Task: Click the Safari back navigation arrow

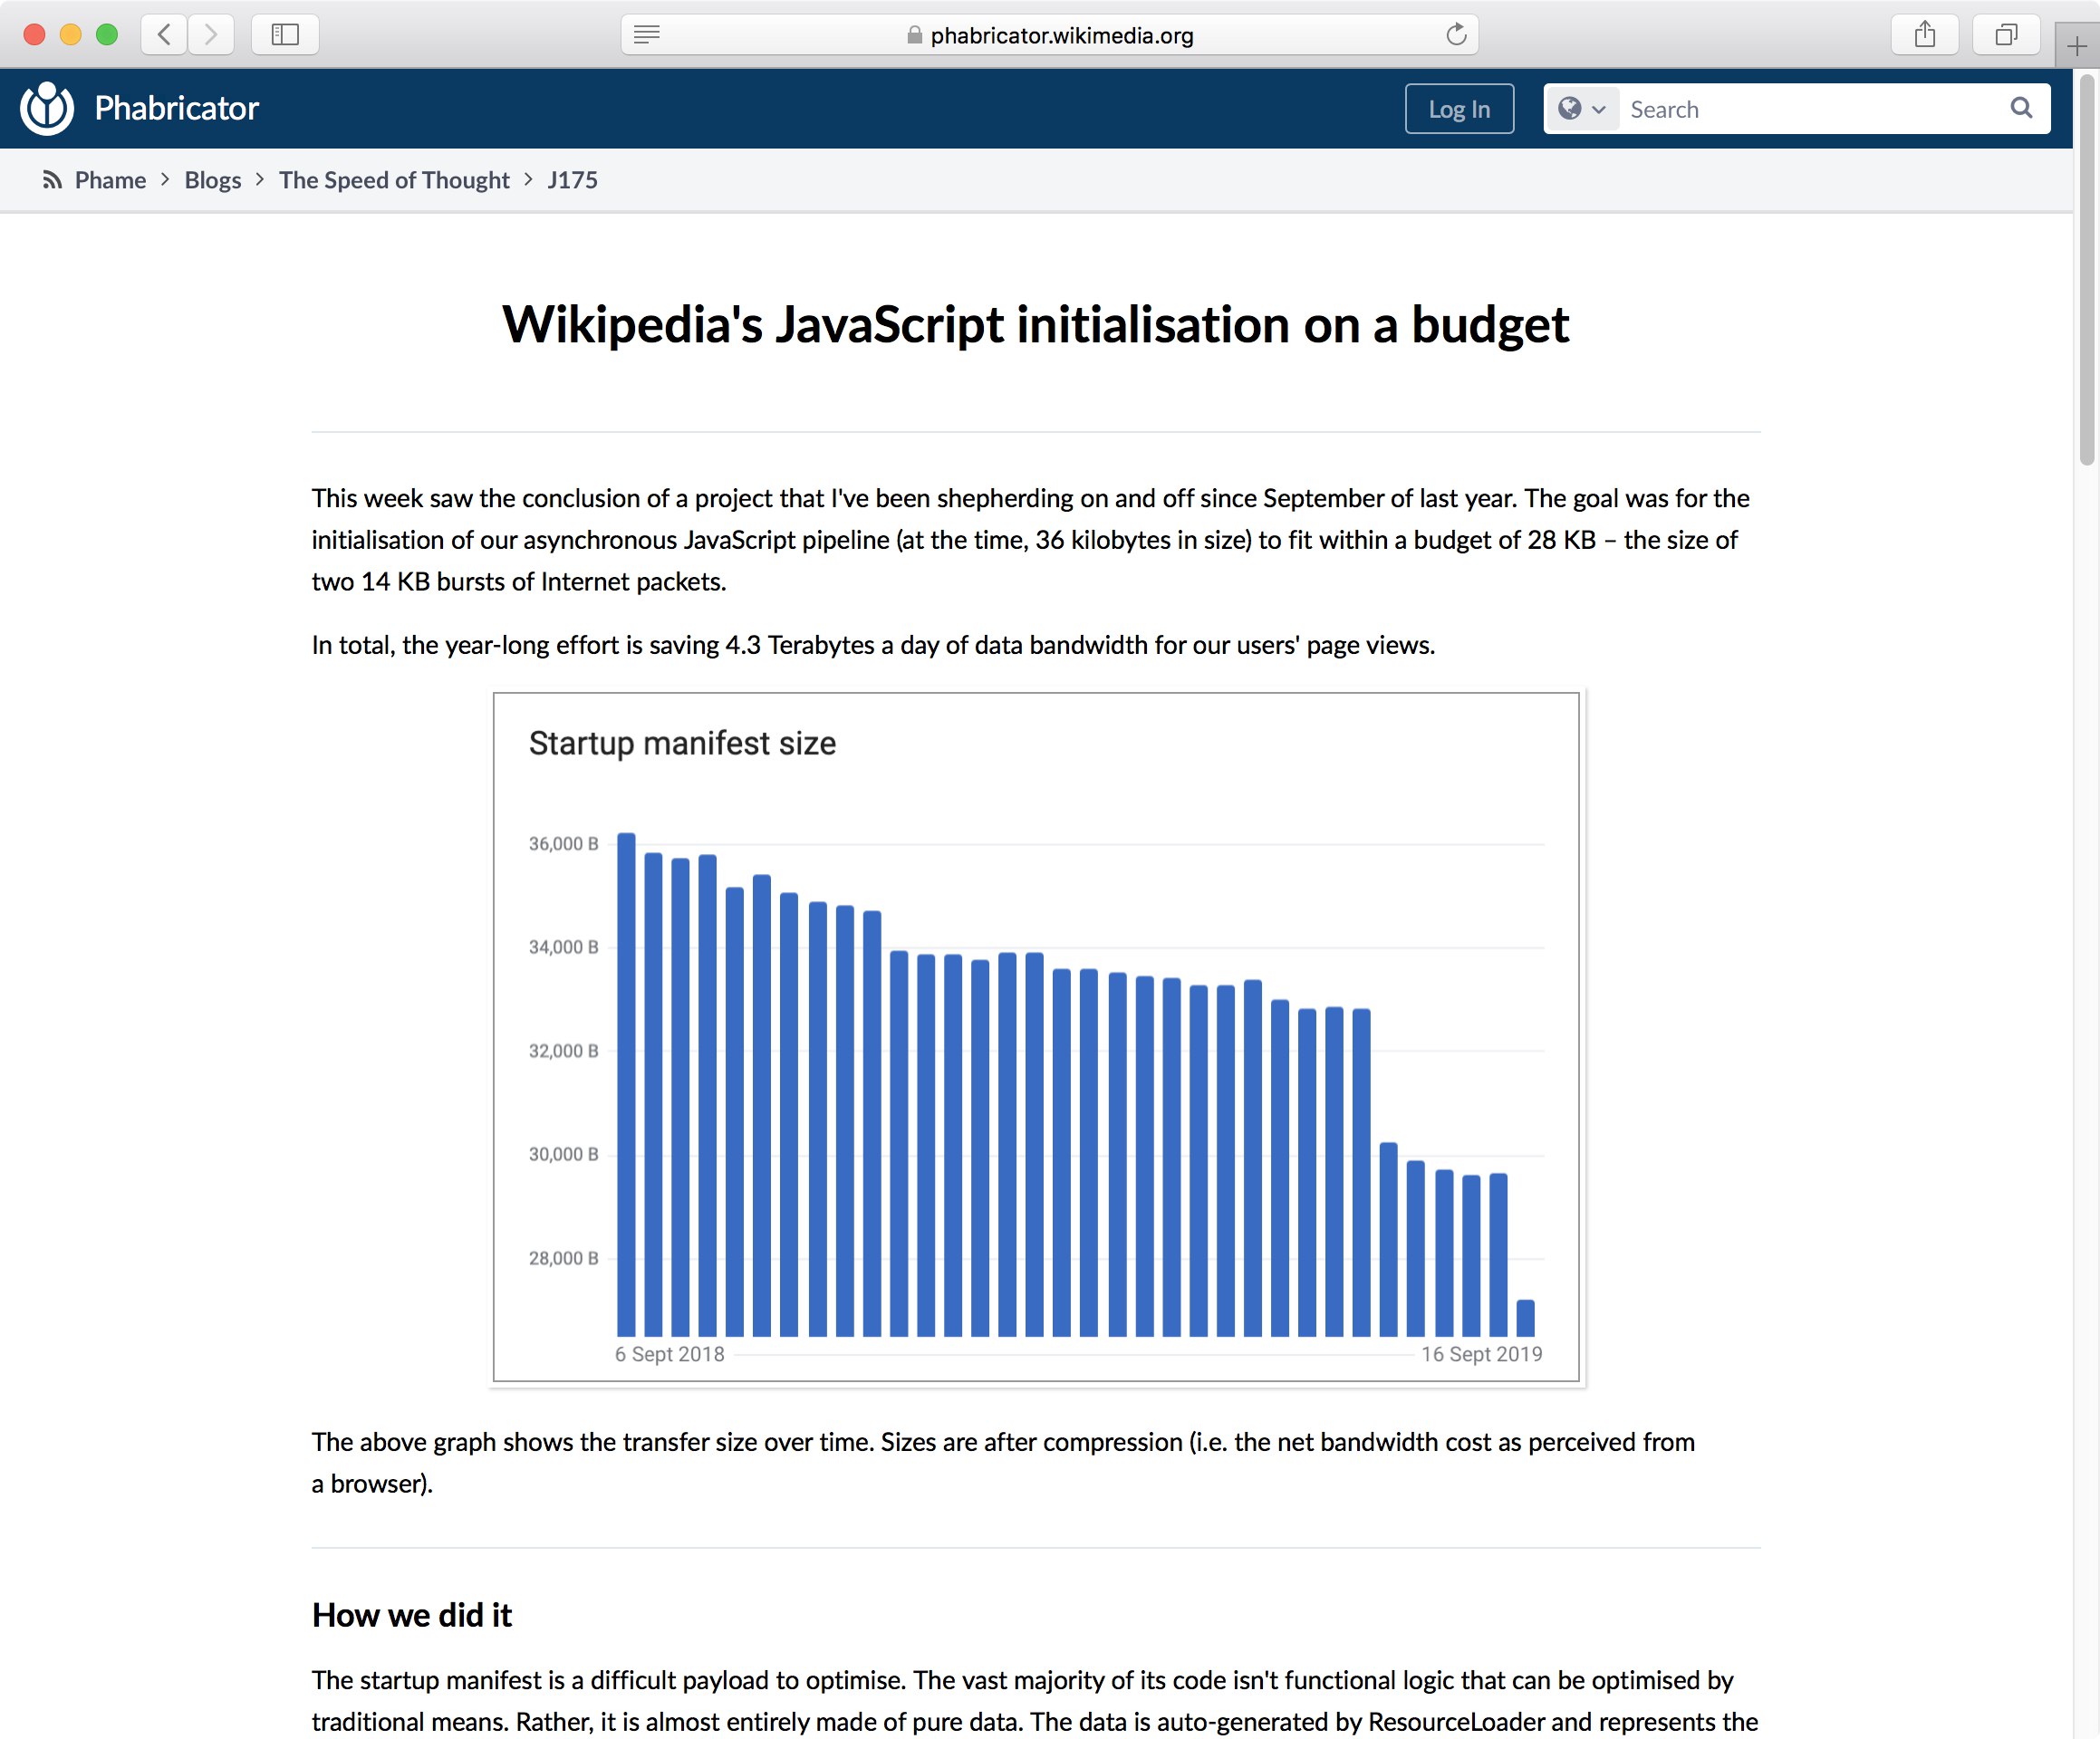Action: coord(165,35)
